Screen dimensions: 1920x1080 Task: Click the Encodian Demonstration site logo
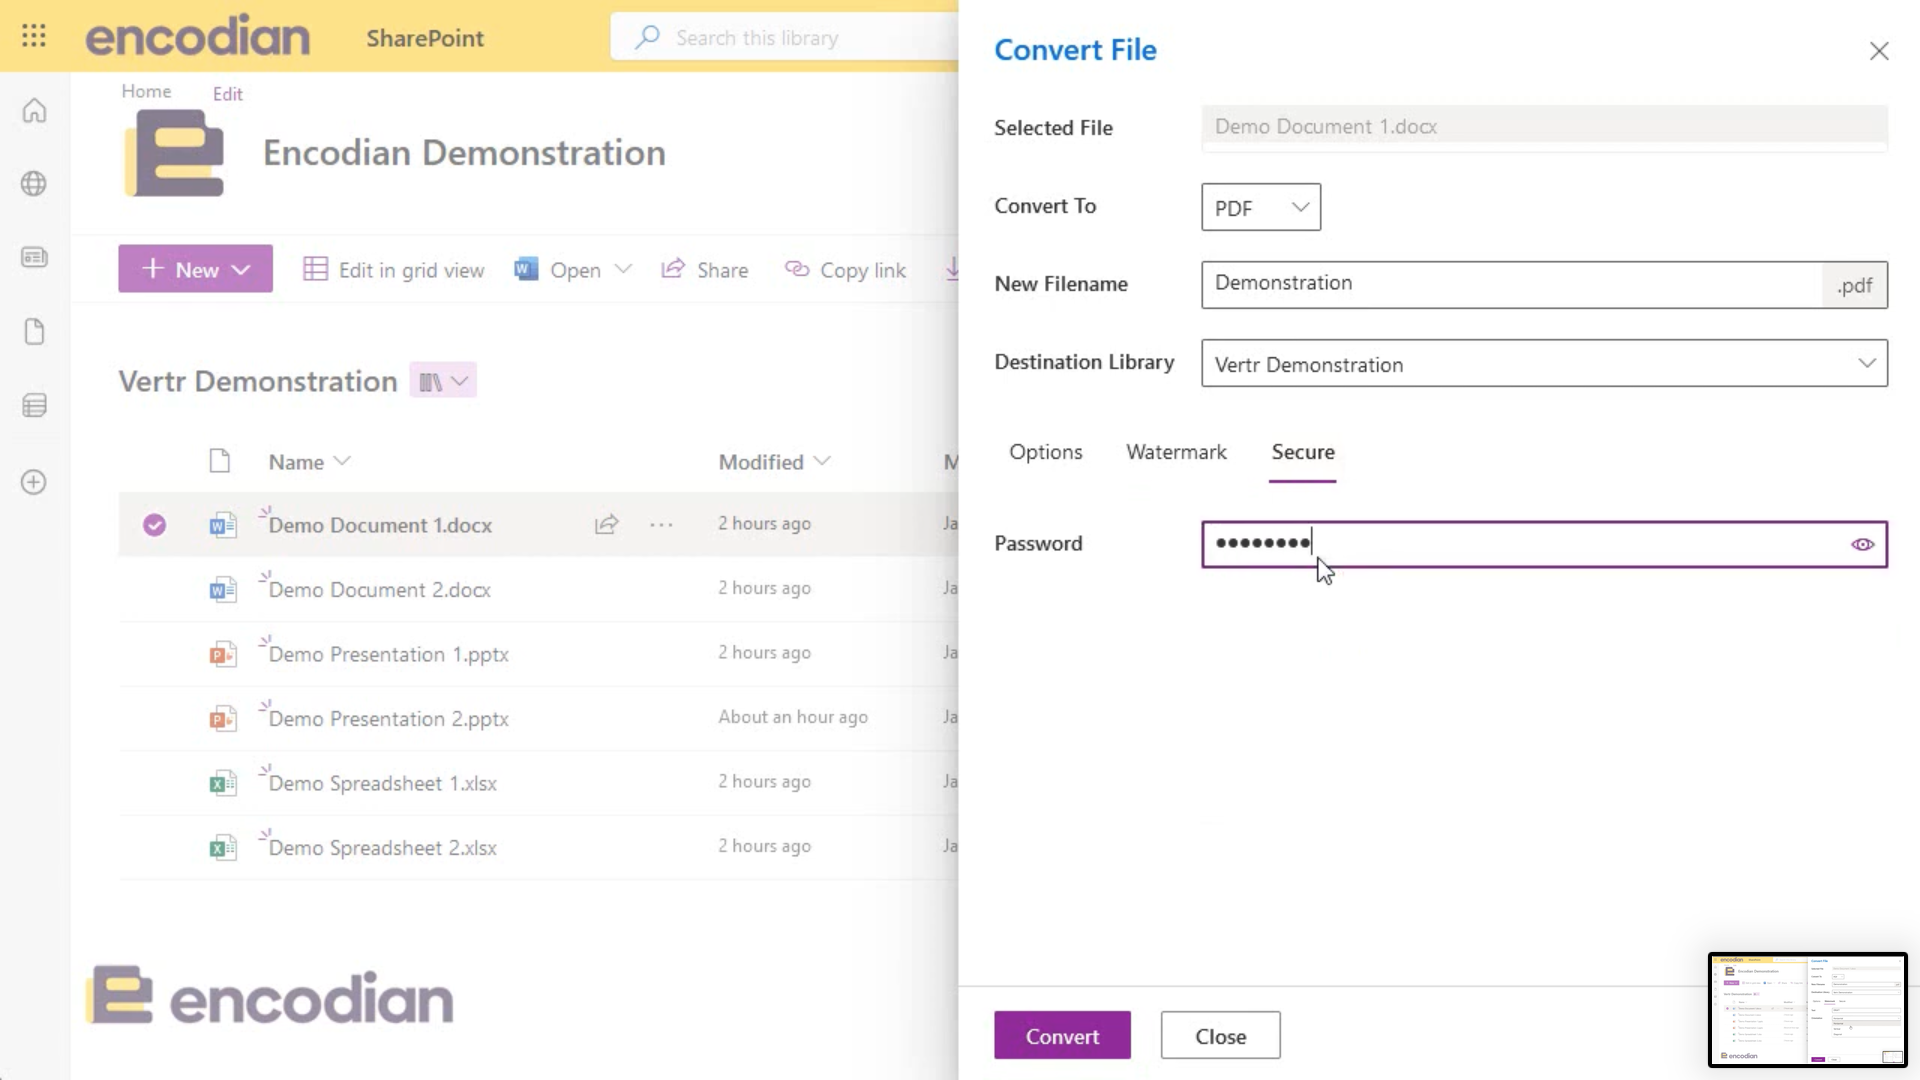[175, 152]
